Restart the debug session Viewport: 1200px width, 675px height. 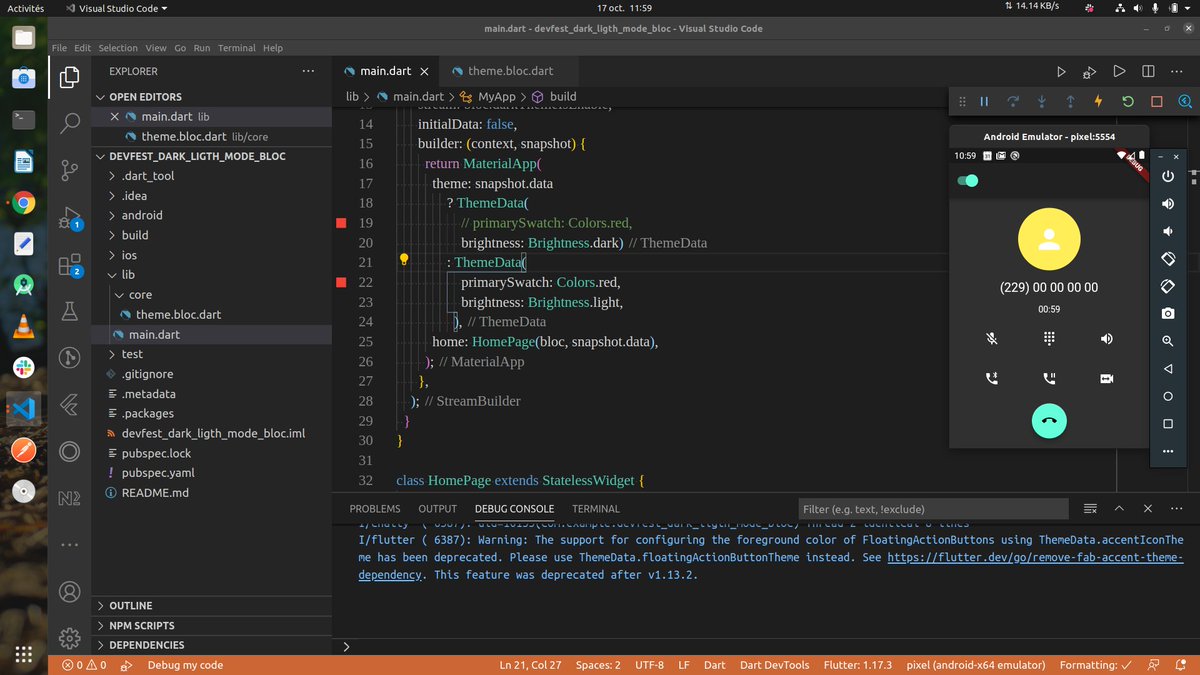pos(1128,102)
